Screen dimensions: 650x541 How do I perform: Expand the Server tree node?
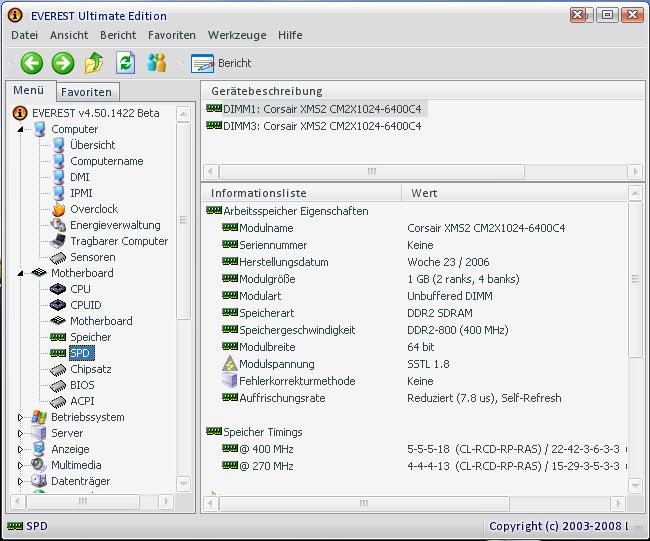pyautogui.click(x=20, y=433)
